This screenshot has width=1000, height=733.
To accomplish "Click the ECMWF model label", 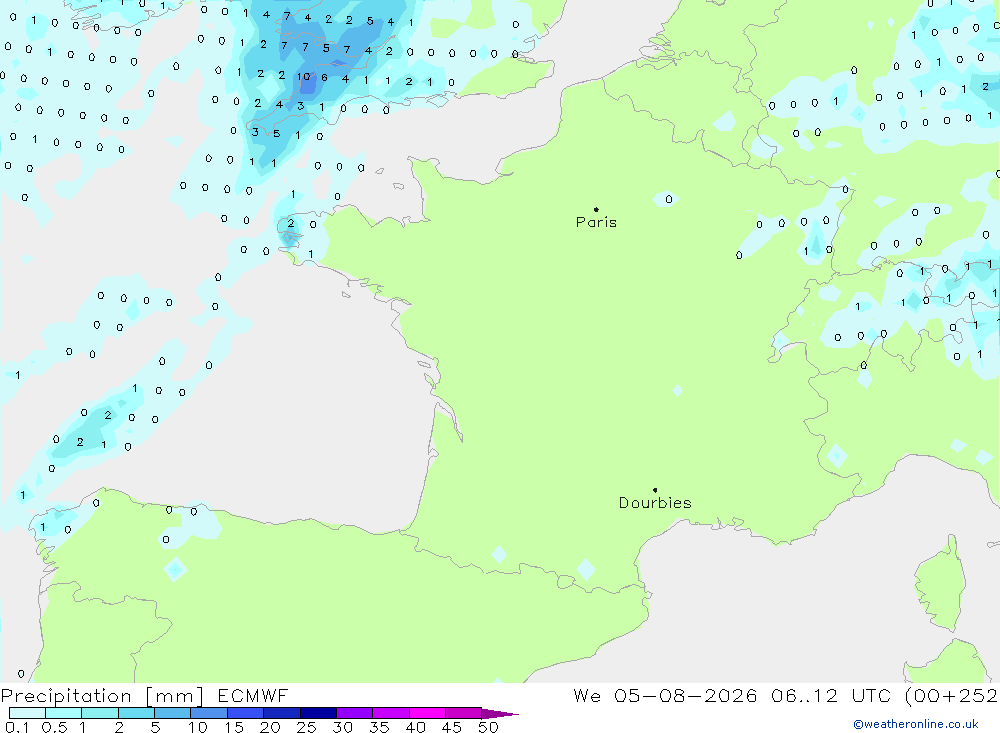I will pos(253,695).
